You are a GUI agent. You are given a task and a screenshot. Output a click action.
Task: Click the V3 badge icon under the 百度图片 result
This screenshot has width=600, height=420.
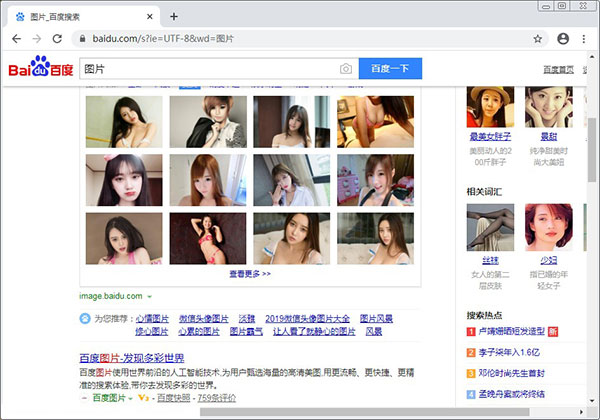click(x=143, y=398)
